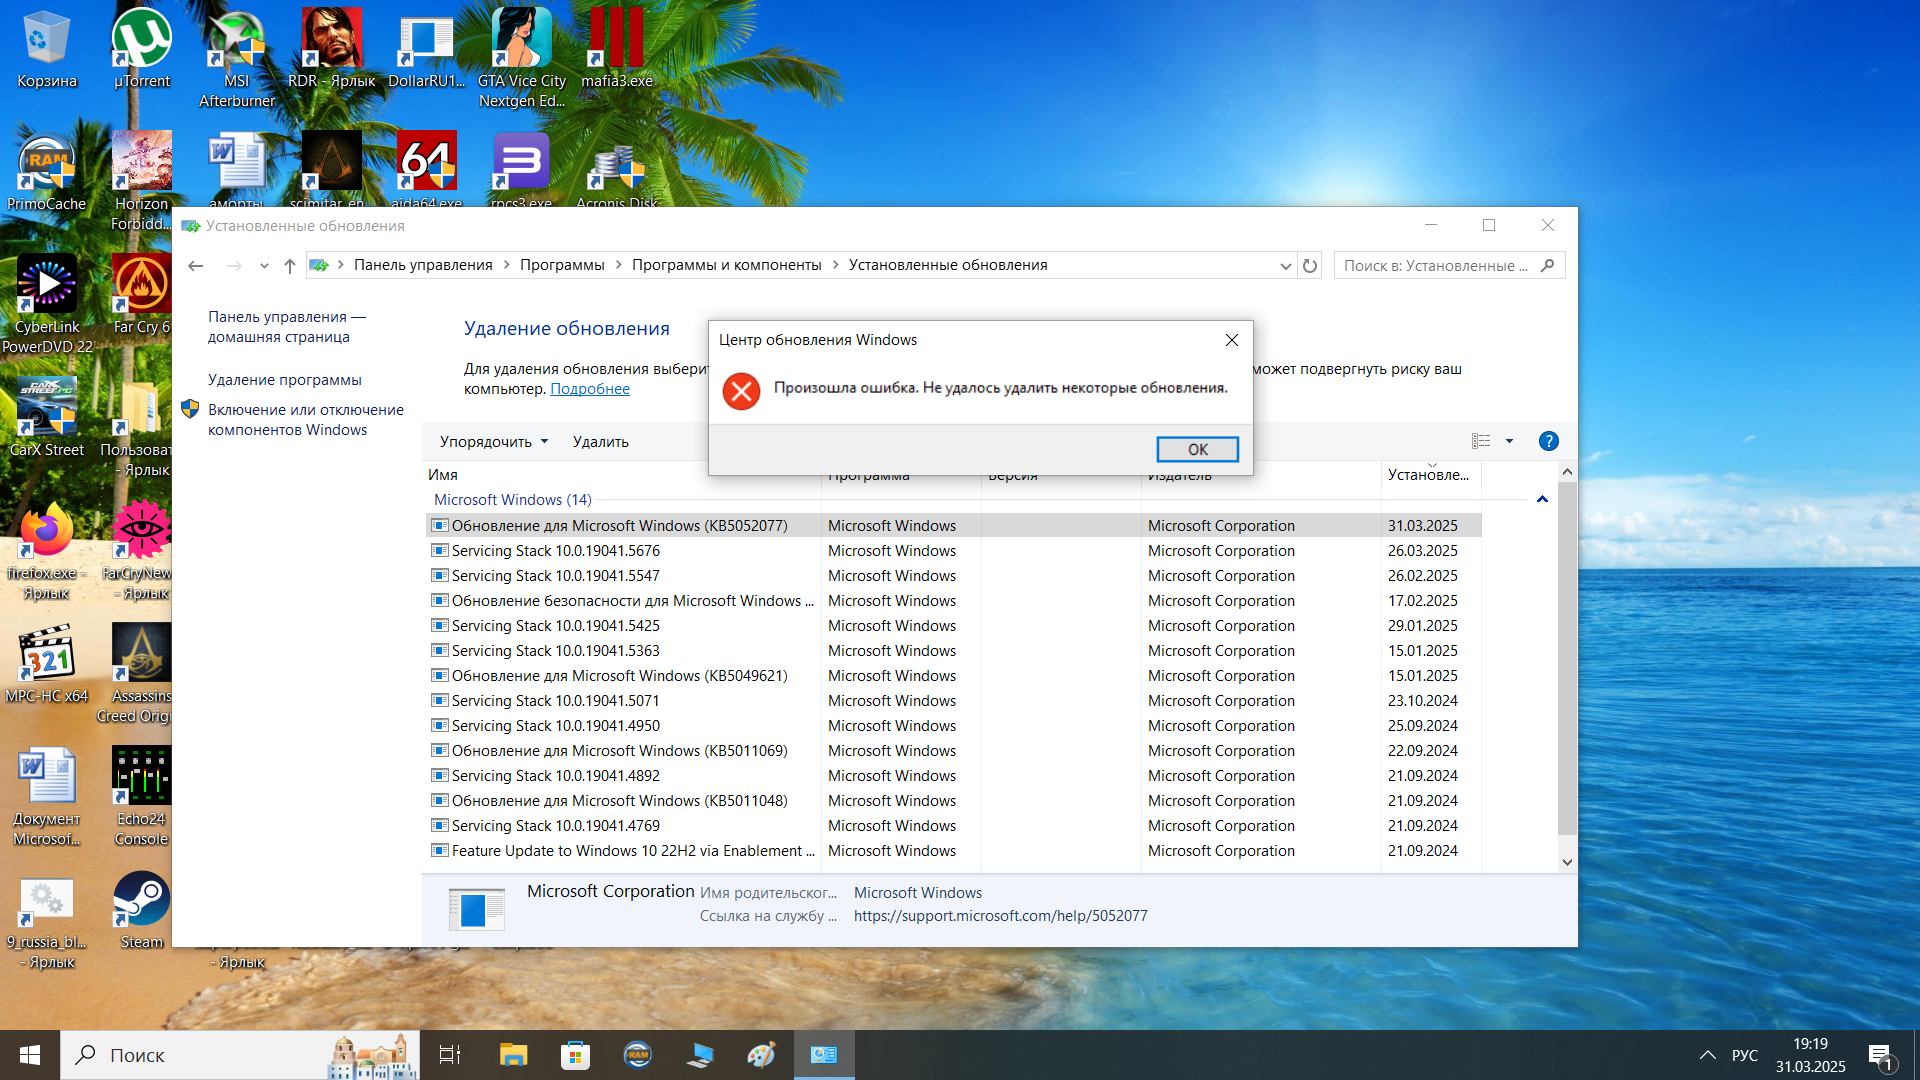This screenshot has width=1920, height=1080.
Task: Click Uninstall in the toolbar
Action: pyautogui.click(x=600, y=442)
